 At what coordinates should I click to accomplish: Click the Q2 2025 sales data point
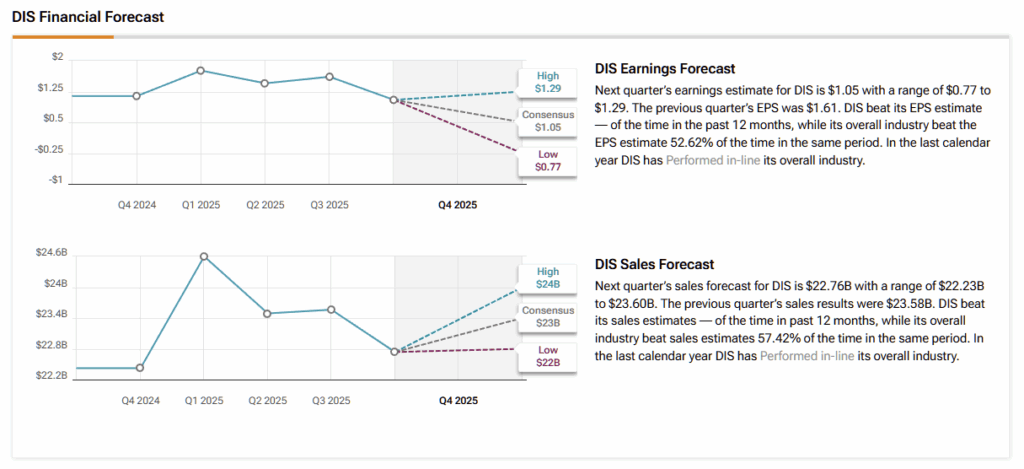pos(267,314)
